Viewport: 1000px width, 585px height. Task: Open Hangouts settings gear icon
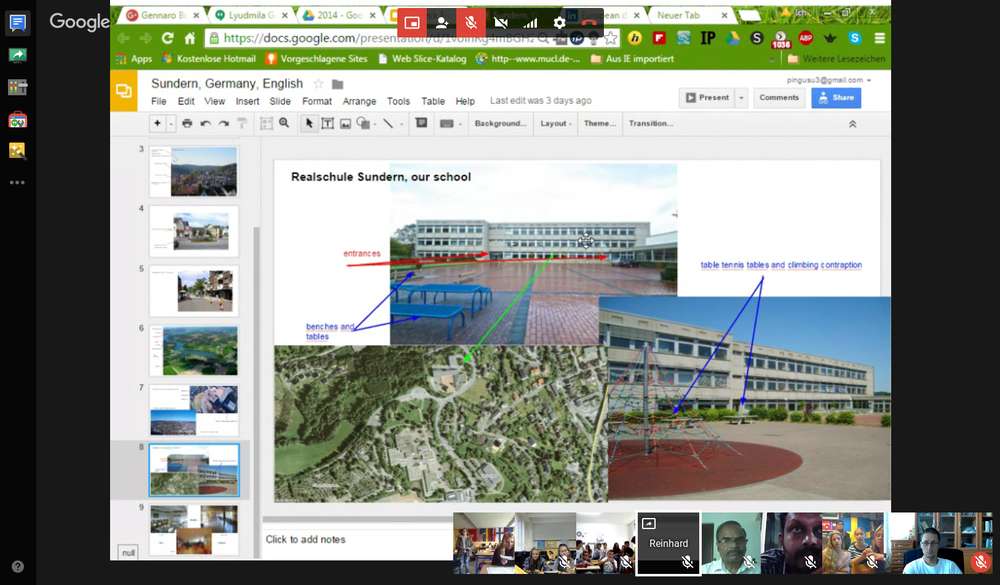pos(559,22)
